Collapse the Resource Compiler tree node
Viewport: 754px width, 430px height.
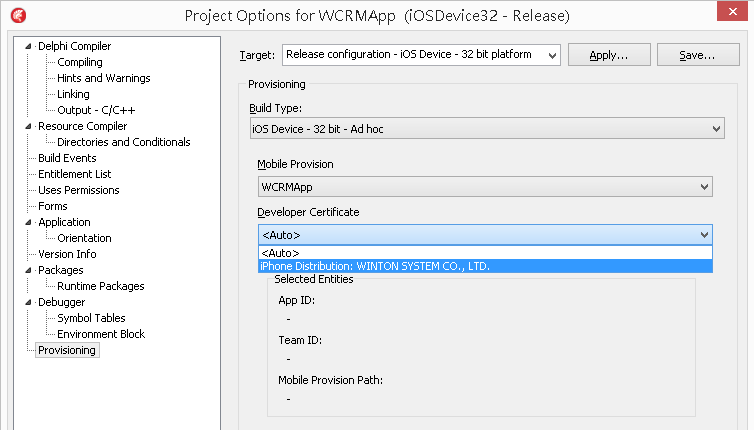[28, 126]
